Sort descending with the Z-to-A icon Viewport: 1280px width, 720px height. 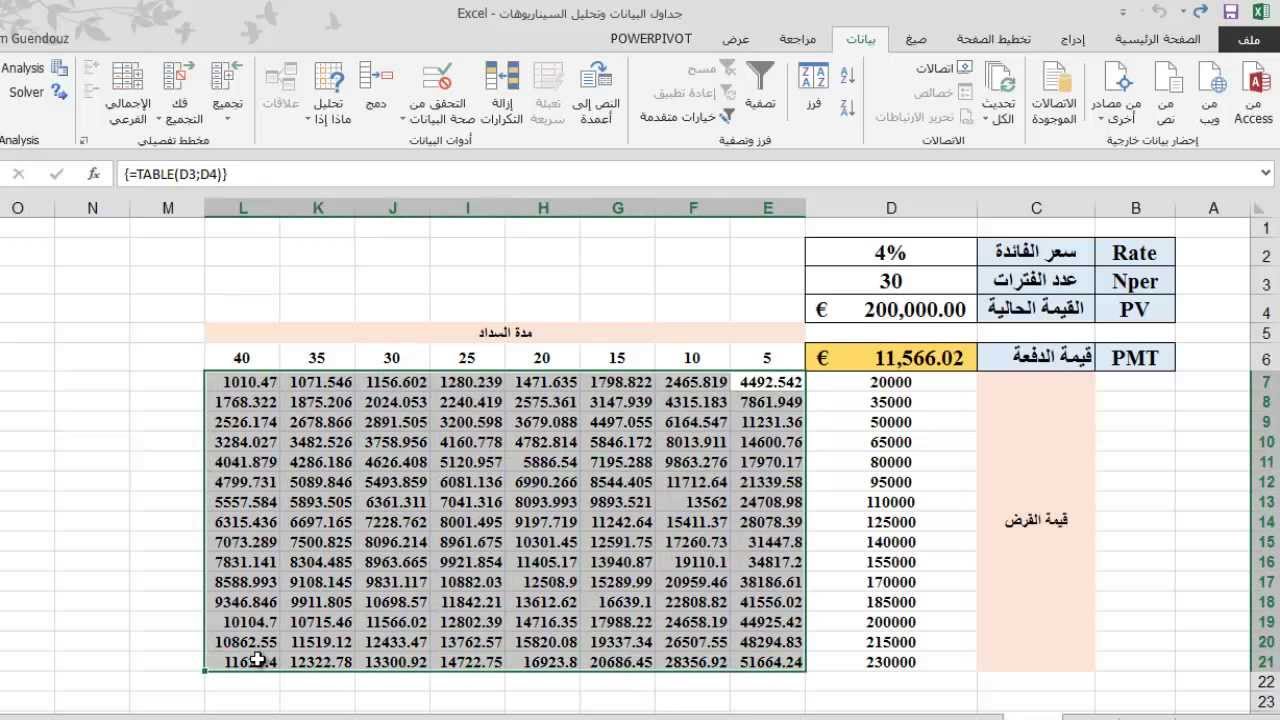pyautogui.click(x=848, y=107)
